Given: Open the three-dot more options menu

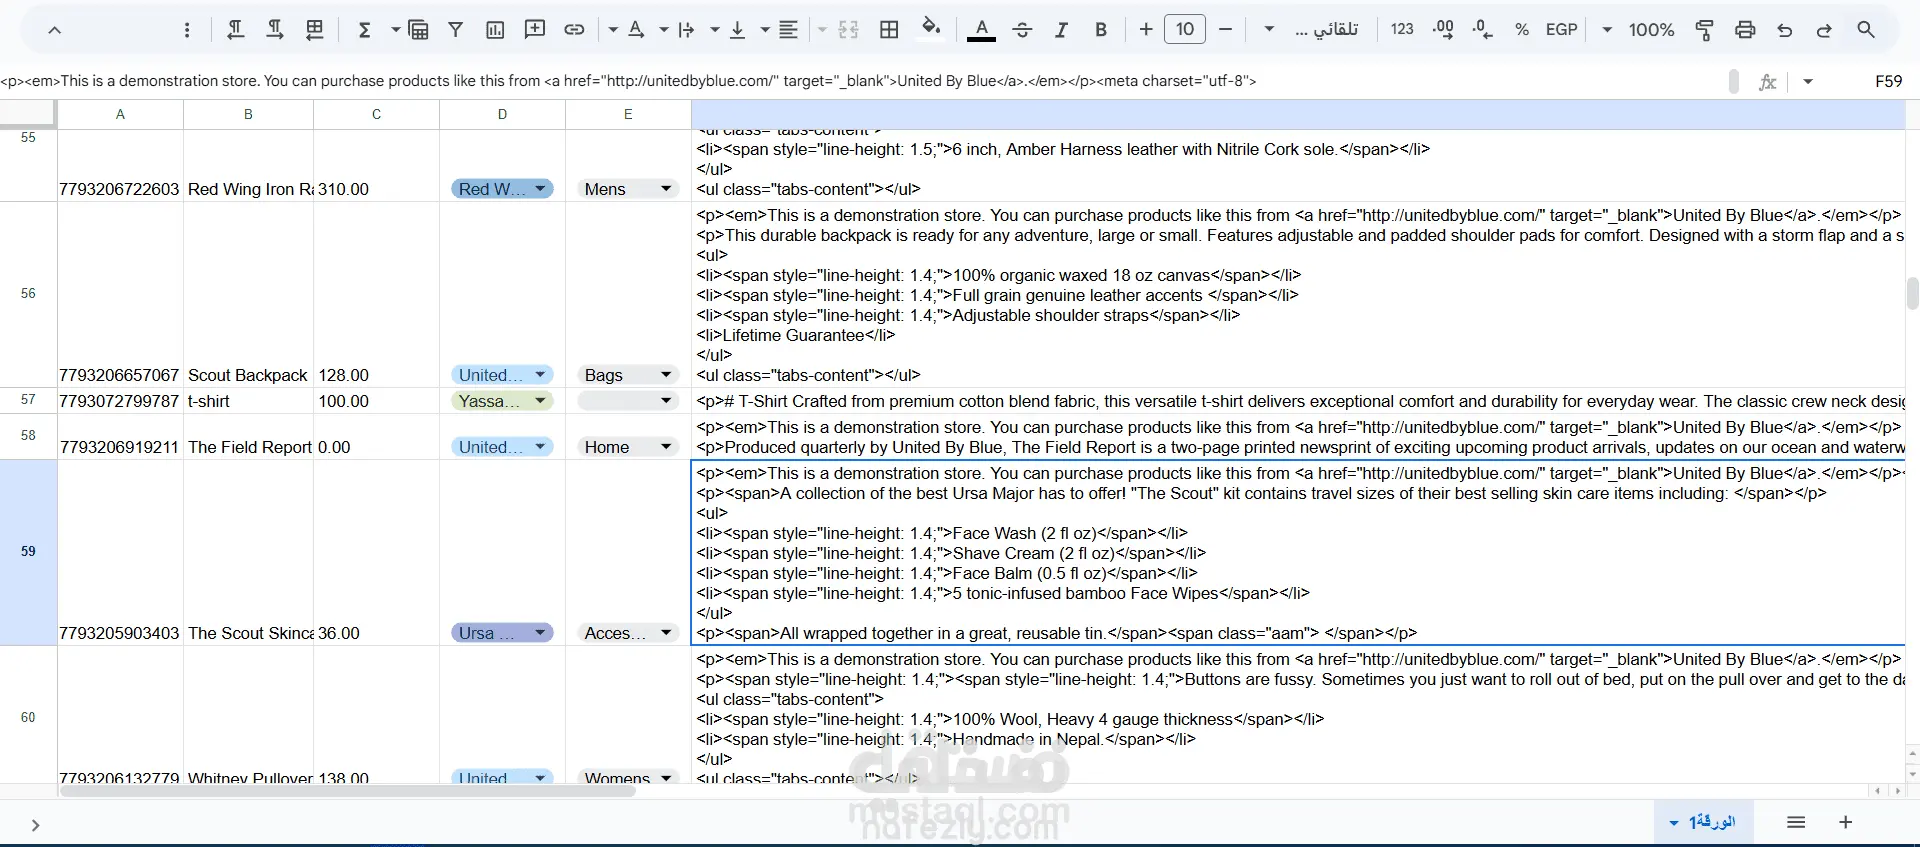Looking at the screenshot, I should pyautogui.click(x=187, y=30).
